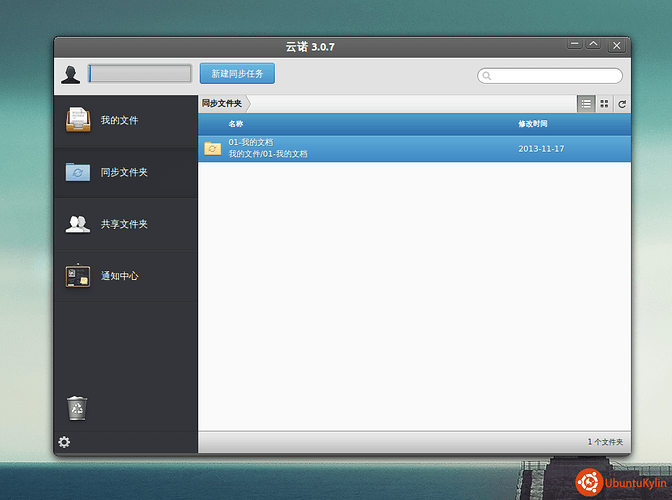Open the recycle bin

coord(77,407)
